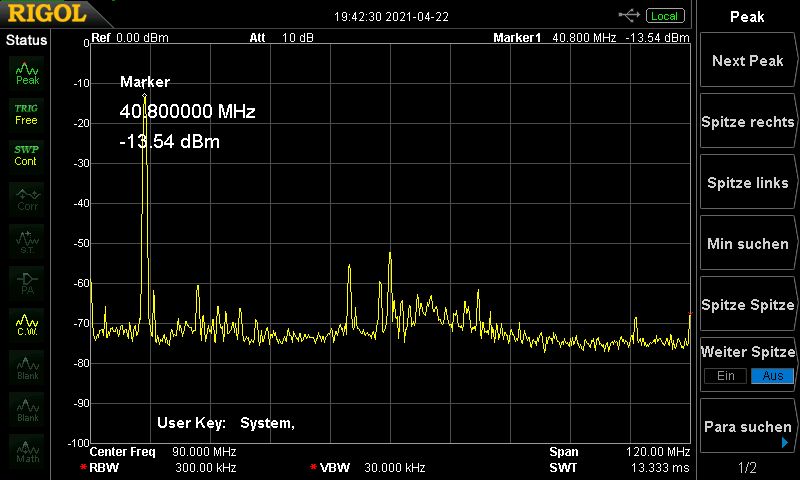Click the Ref 0.00 dBm readout

pyautogui.click(x=130, y=38)
